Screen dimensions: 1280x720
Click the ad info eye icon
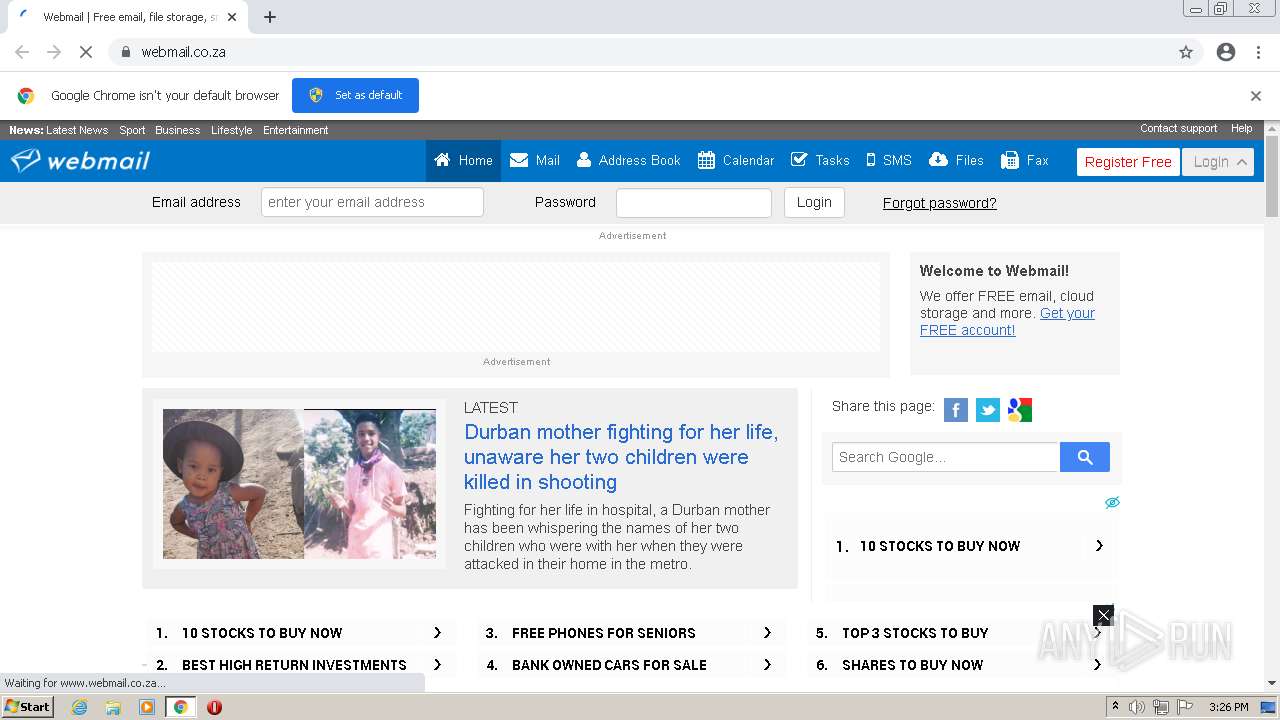click(1112, 502)
